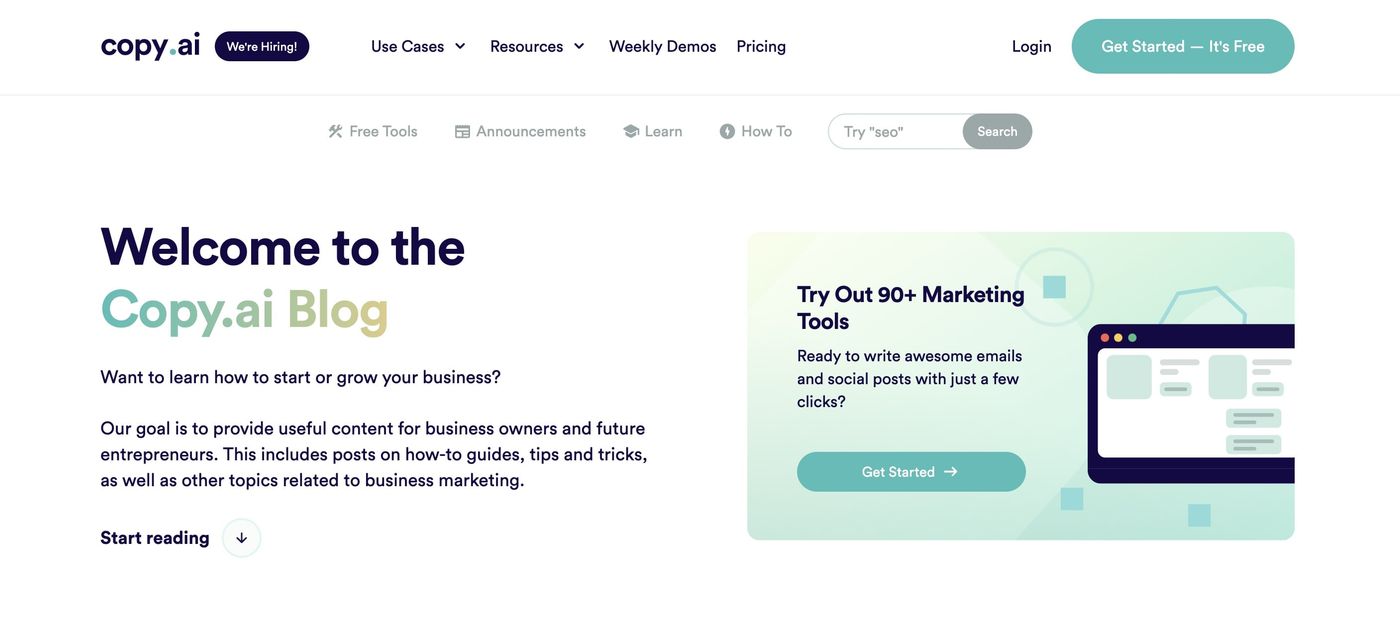Click the Free Tools wrench icon
This screenshot has width=1400, height=631.
pyautogui.click(x=335, y=131)
